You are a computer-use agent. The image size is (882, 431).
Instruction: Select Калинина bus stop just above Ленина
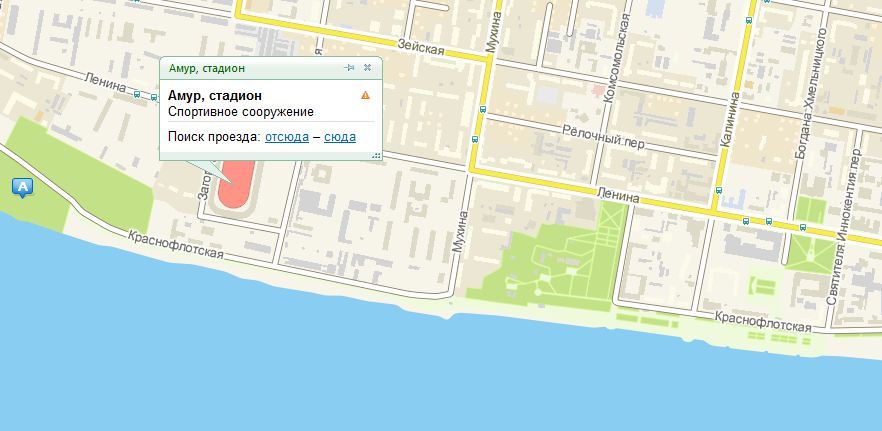719,190
